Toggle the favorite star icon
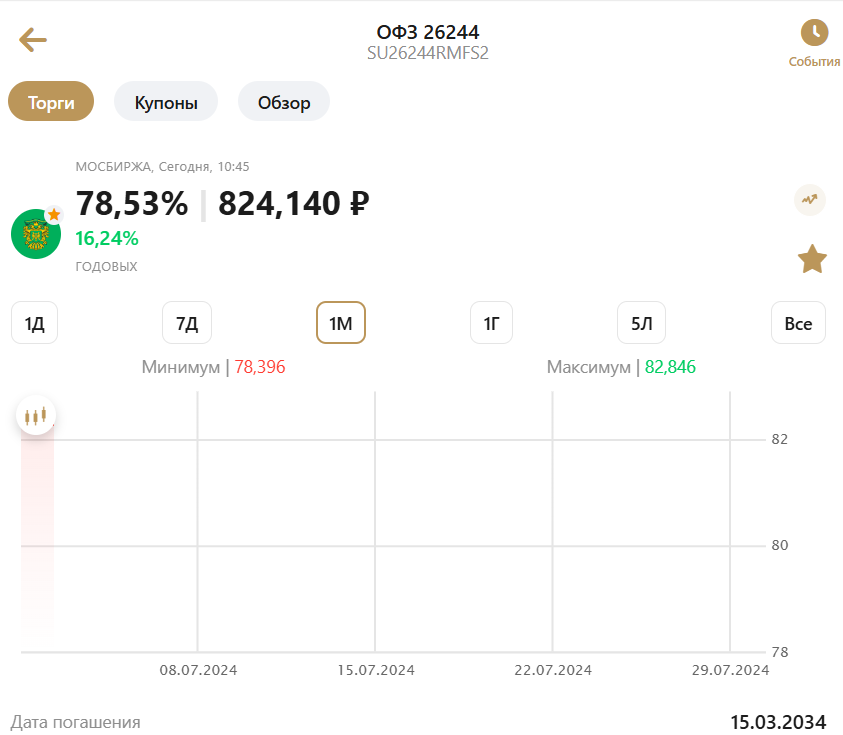The height and width of the screenshot is (735, 843). [812, 259]
